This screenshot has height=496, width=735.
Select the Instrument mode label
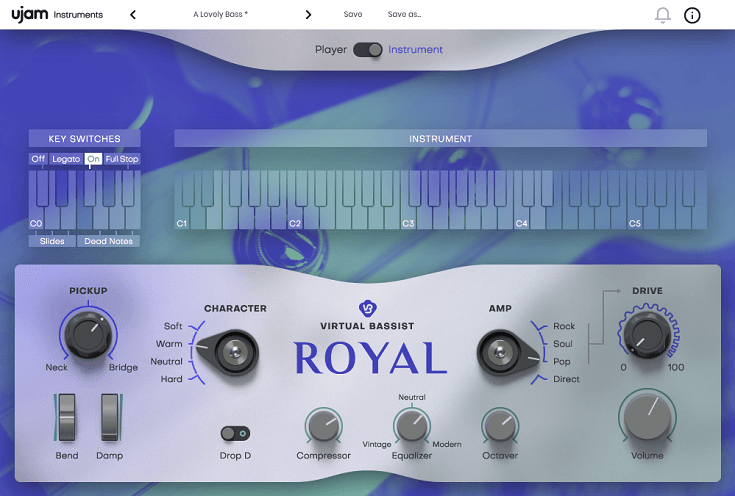[415, 50]
